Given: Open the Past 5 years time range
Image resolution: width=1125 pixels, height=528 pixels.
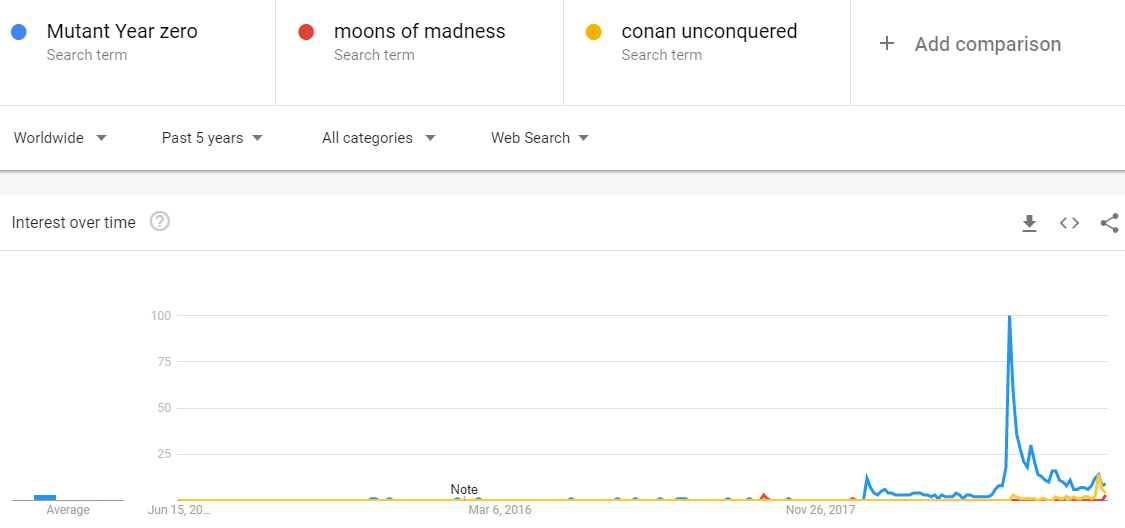Looking at the screenshot, I should 212,138.
